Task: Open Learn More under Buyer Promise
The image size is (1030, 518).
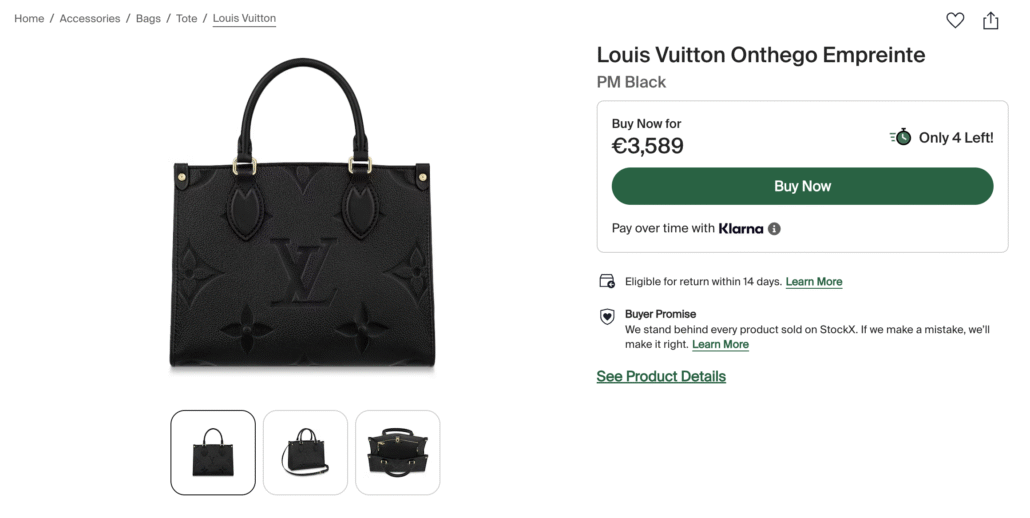Action: [x=720, y=344]
